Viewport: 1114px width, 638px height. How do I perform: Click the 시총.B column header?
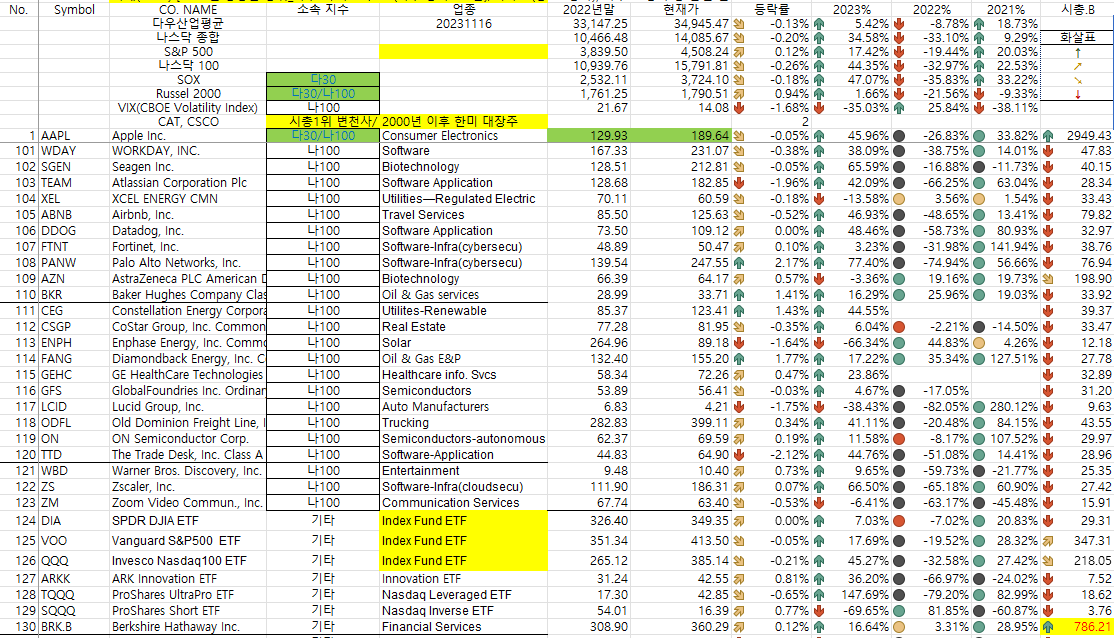[x=1077, y=10]
